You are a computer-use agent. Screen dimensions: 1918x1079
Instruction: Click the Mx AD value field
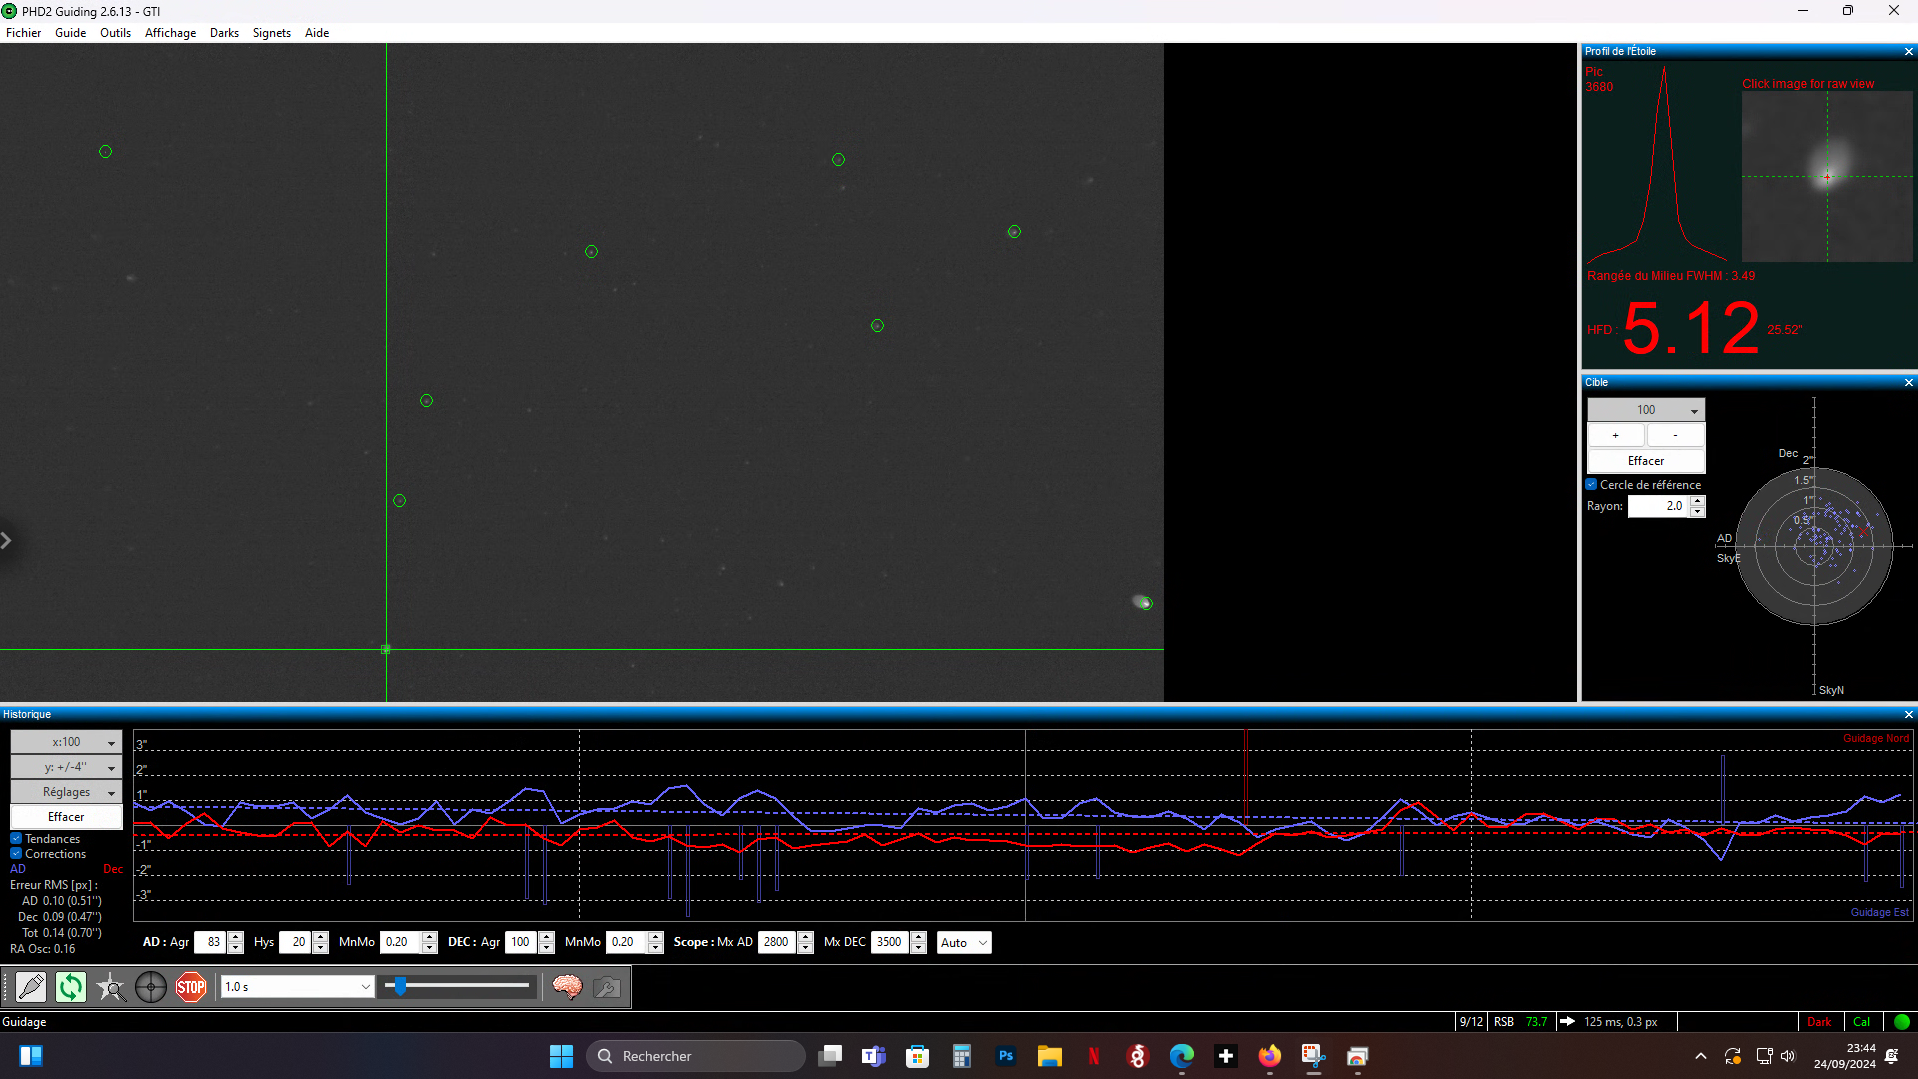777,943
